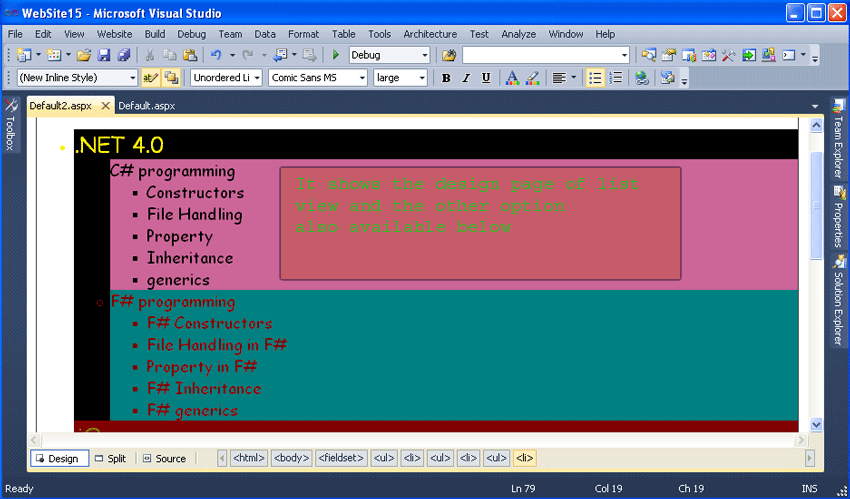Select the Default2.aspx tab
This screenshot has height=499, width=850.
coord(61,106)
